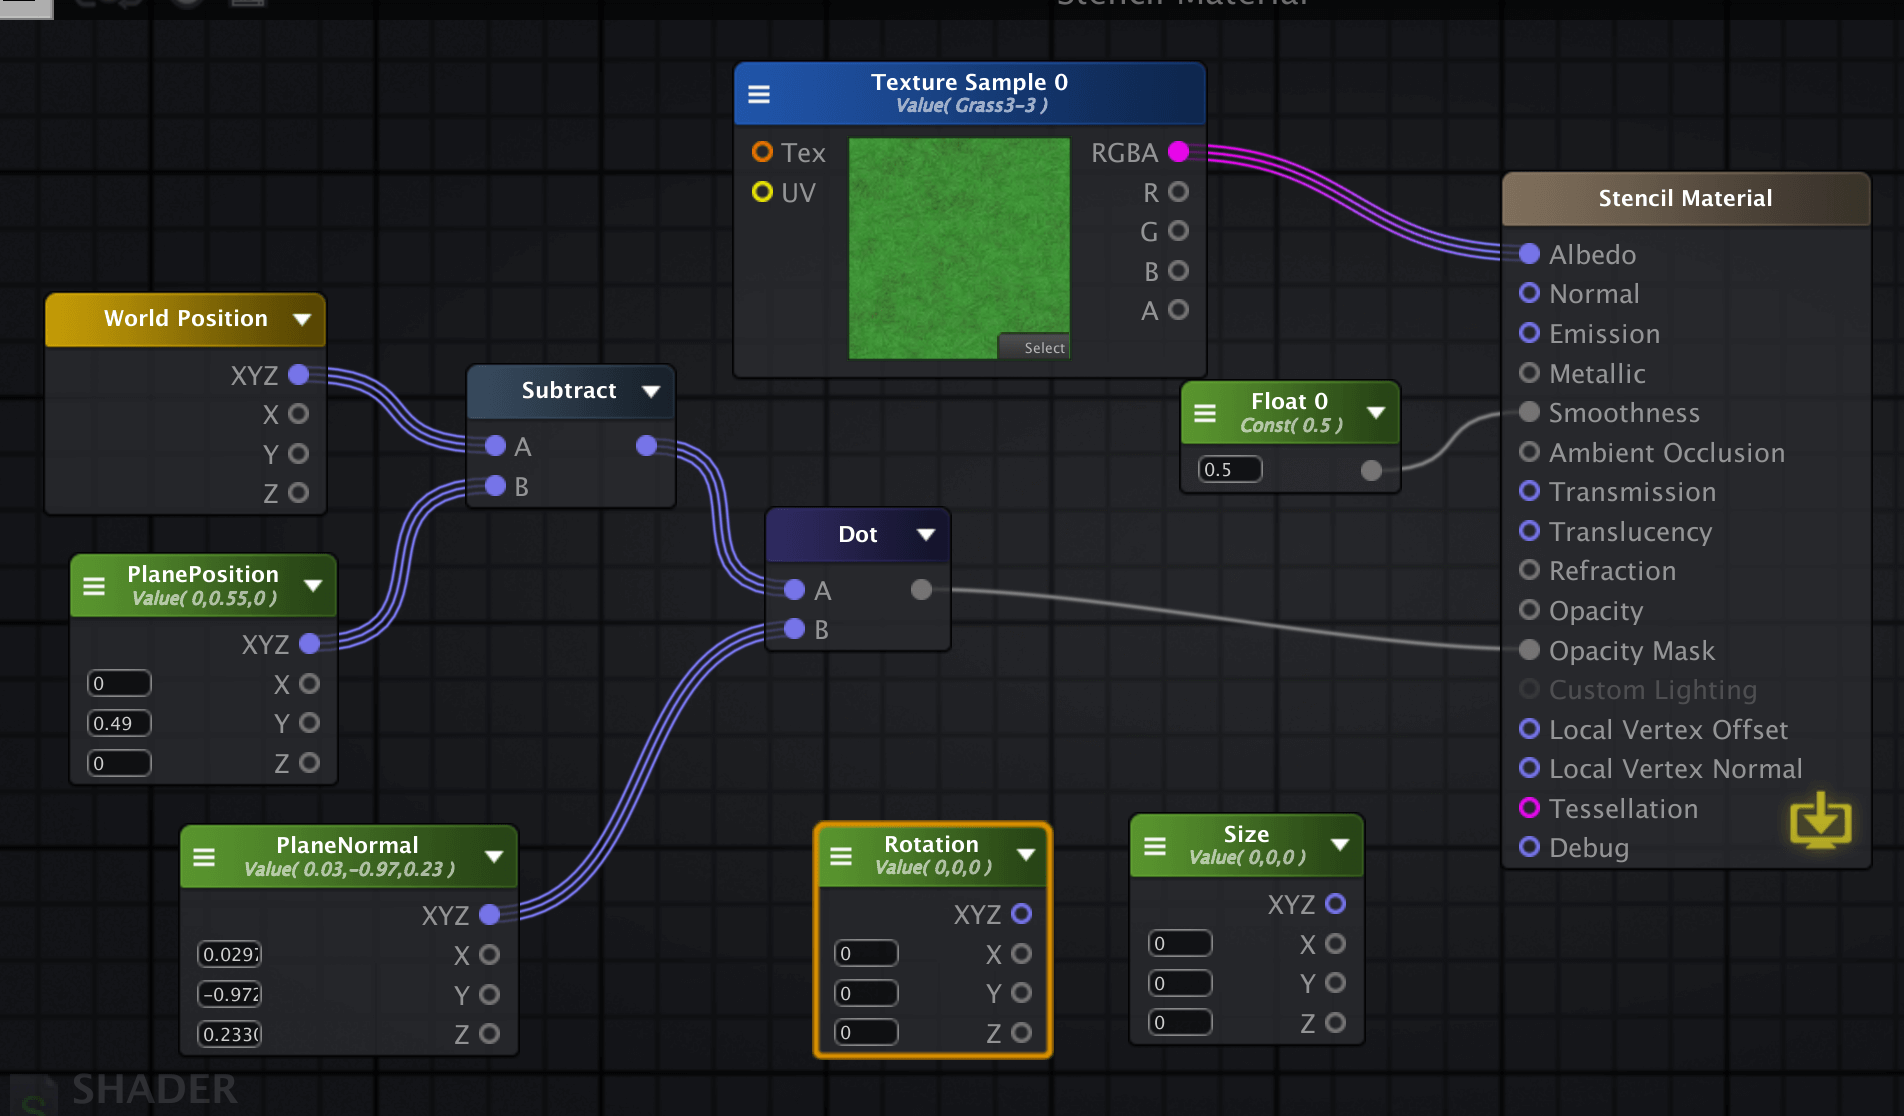This screenshot has height=1116, width=1904.
Task: Edit PlaneNormal Z field showing 0.2330
Action: [x=229, y=1034]
